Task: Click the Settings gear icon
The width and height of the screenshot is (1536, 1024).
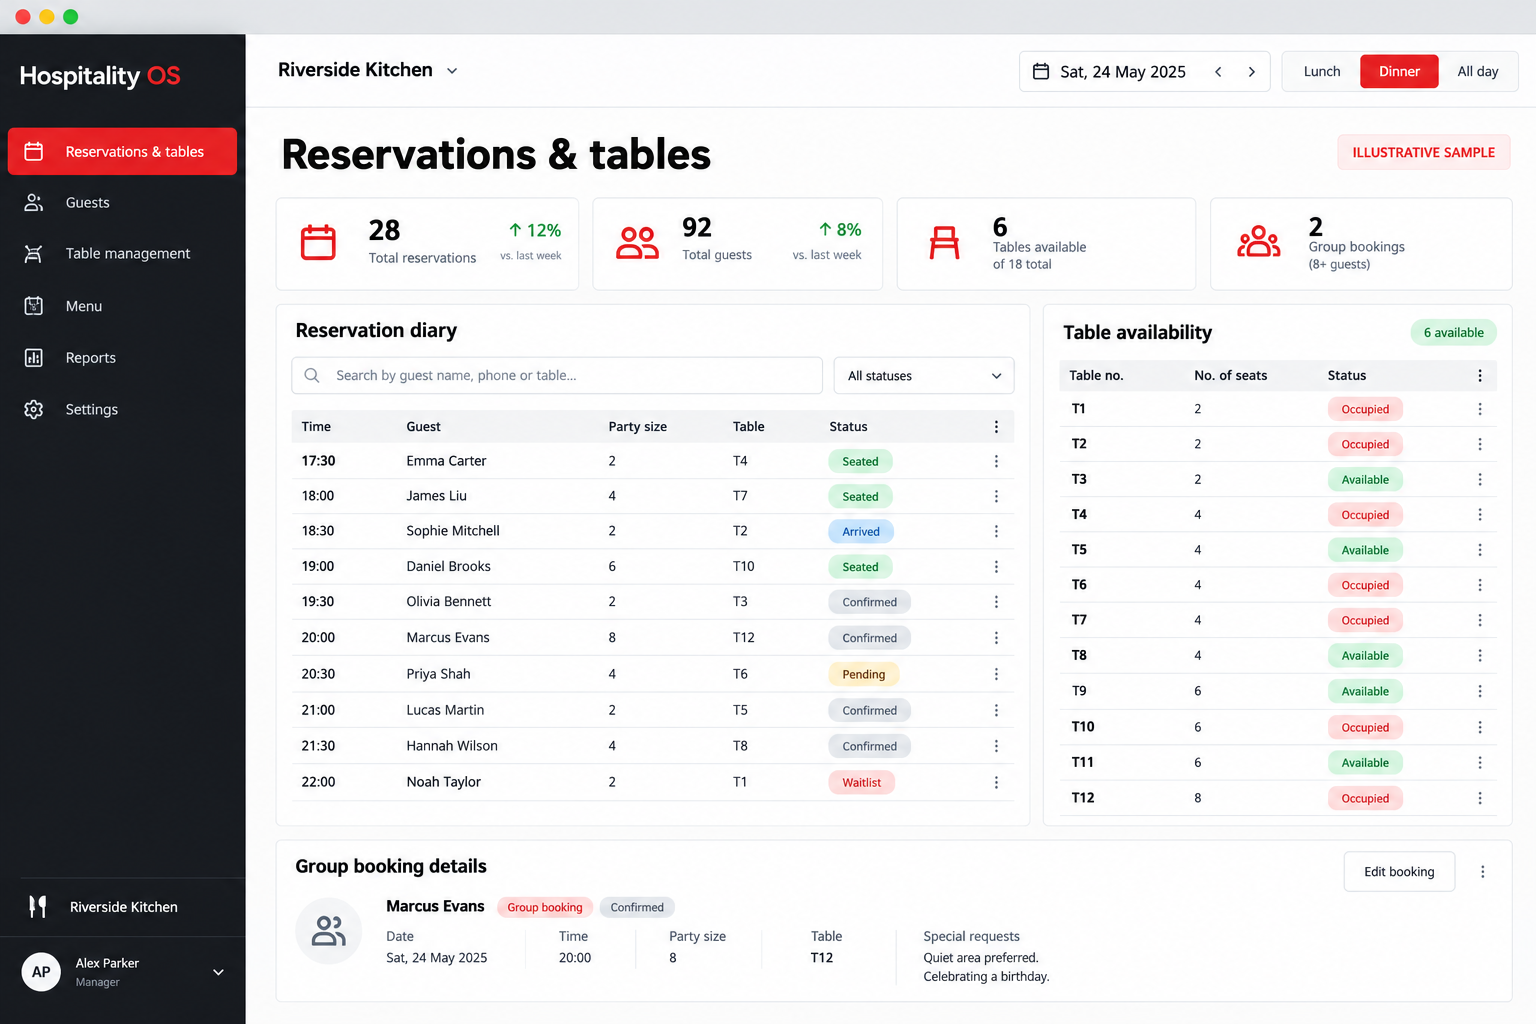Action: 34,409
